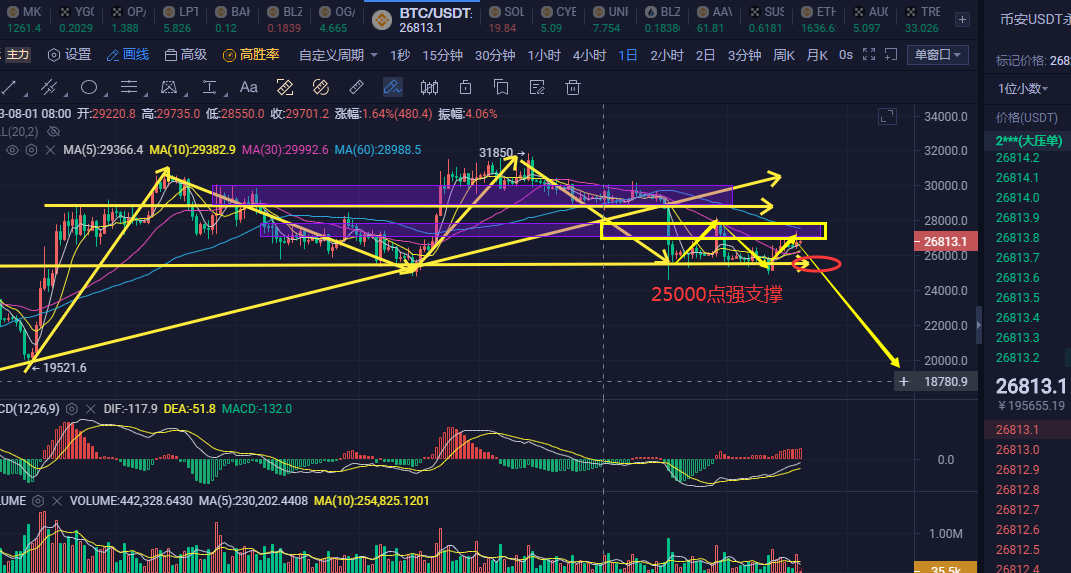Lock drawings using the padlock icon
The height and width of the screenshot is (573, 1071).
coord(465,87)
